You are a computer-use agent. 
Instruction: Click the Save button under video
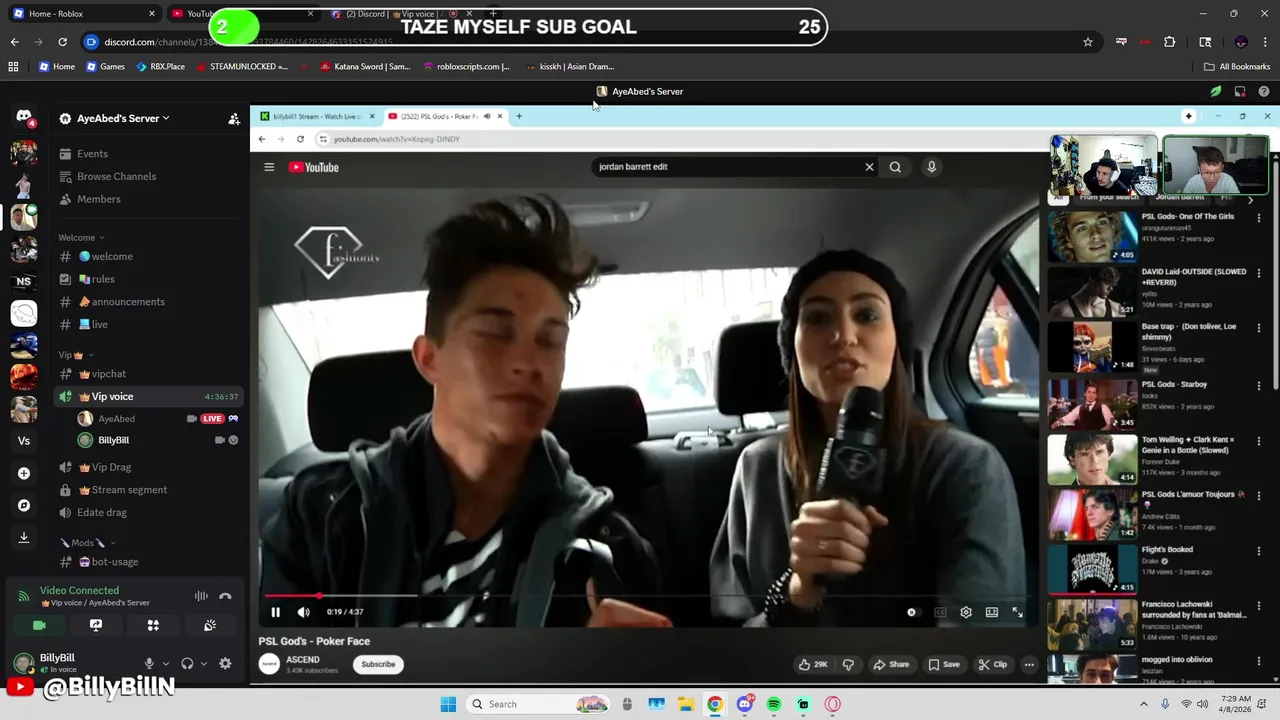point(943,664)
